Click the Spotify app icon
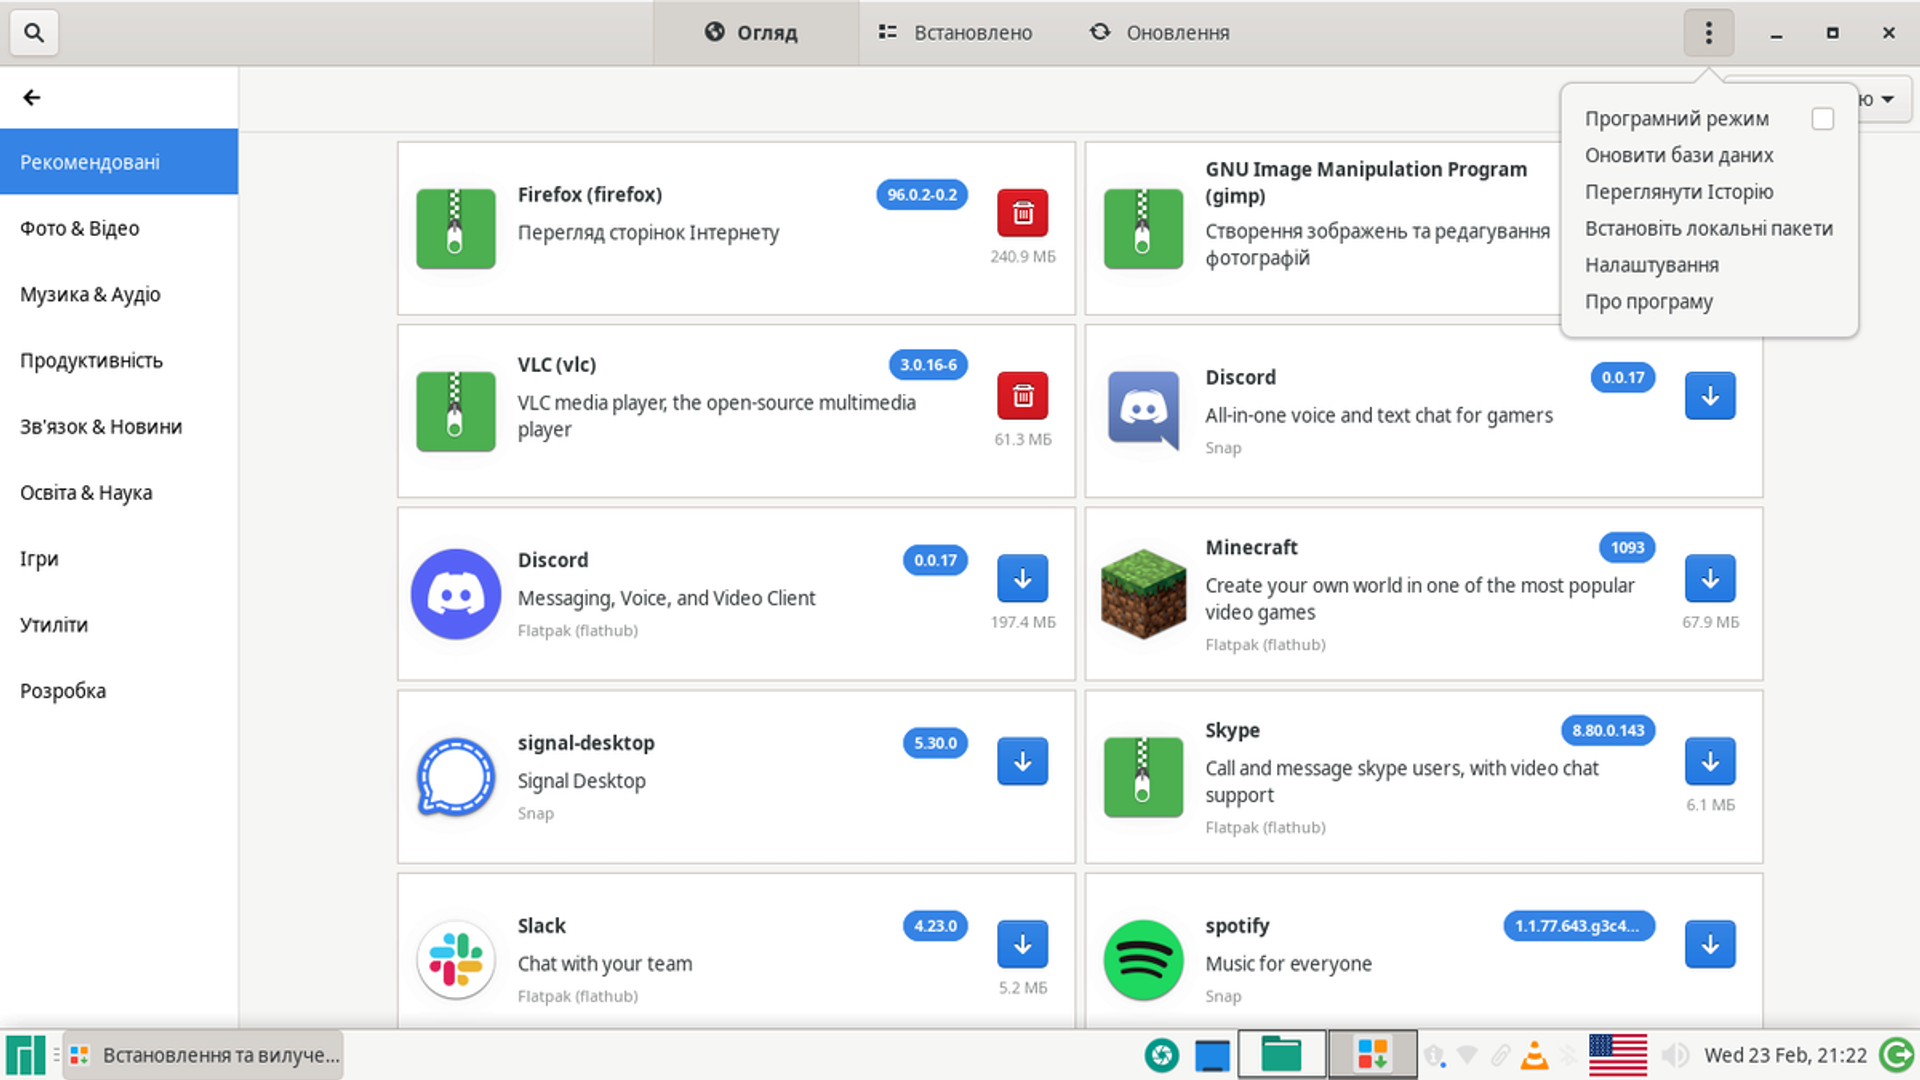 [x=1144, y=960]
